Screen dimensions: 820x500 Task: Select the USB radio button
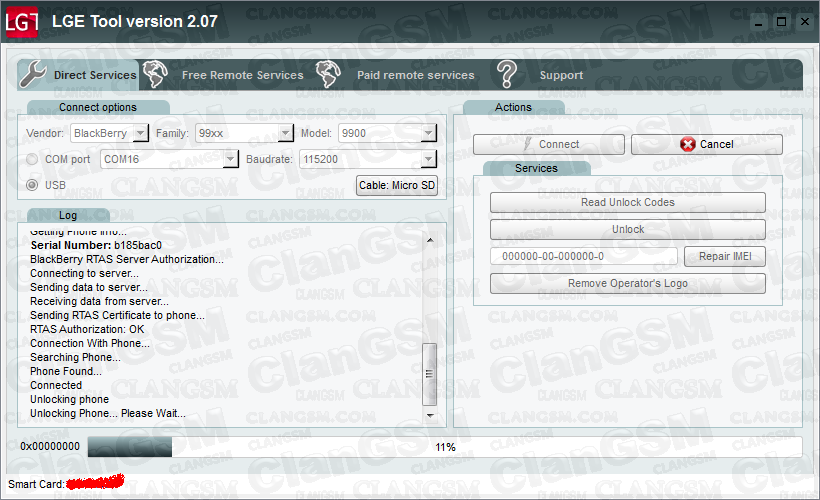point(32,185)
